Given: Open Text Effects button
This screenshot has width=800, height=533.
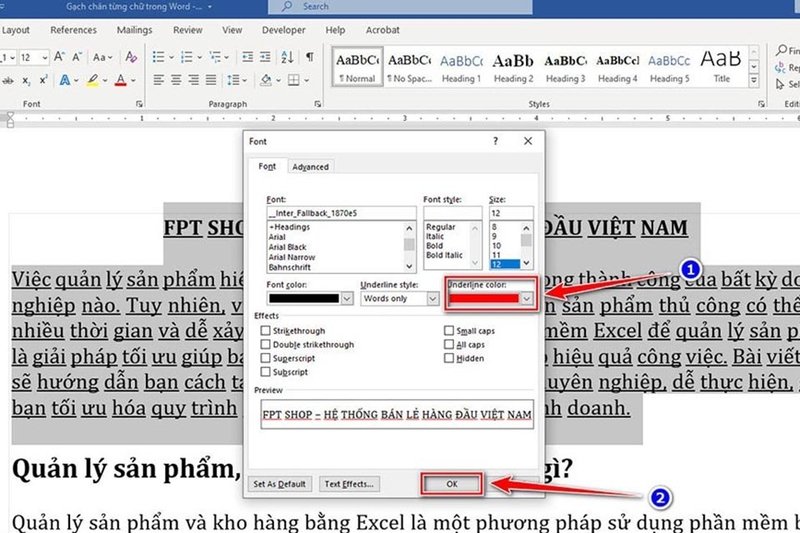Looking at the screenshot, I should pos(349,484).
